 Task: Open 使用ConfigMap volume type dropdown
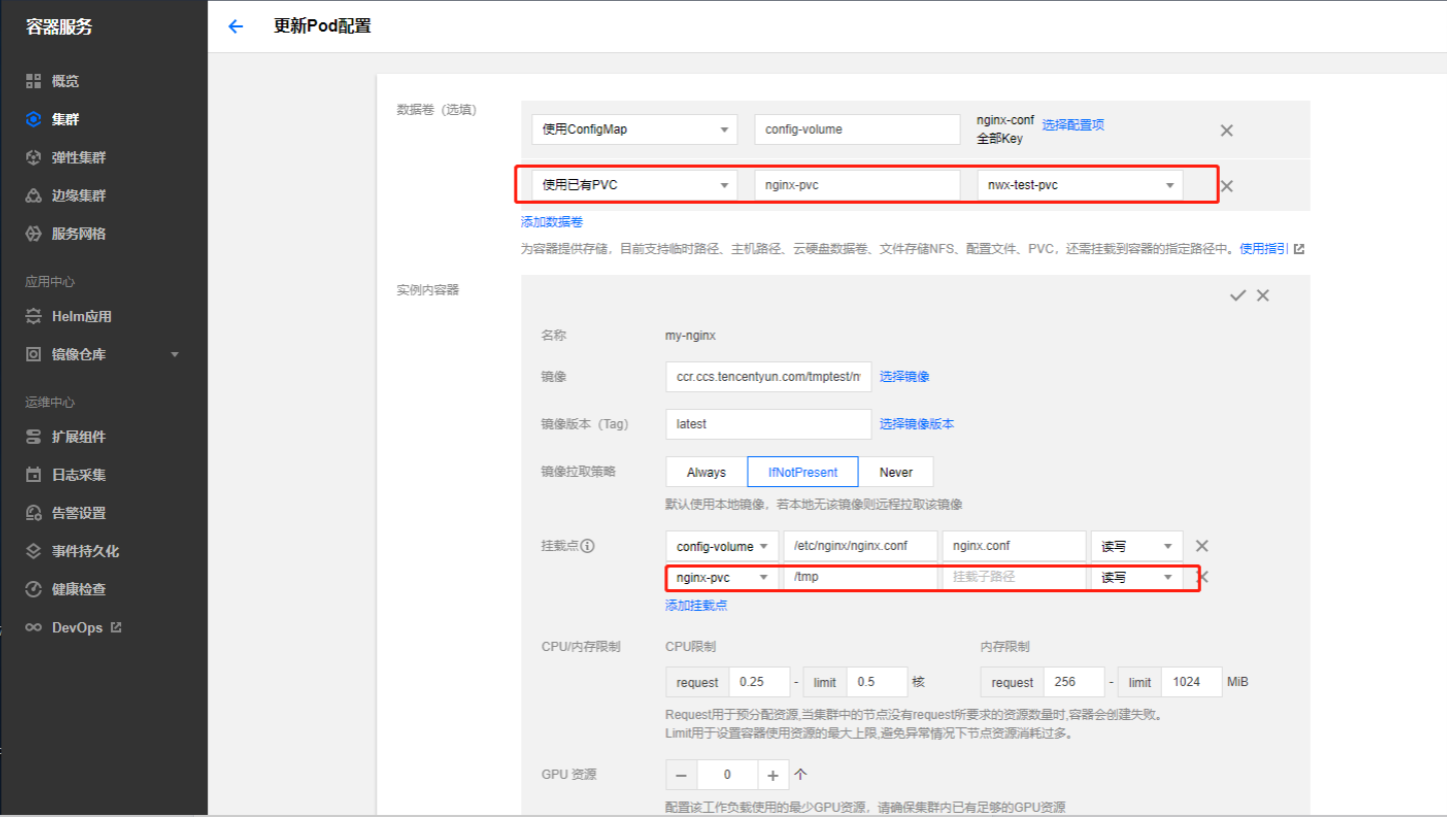pyautogui.click(x=634, y=129)
